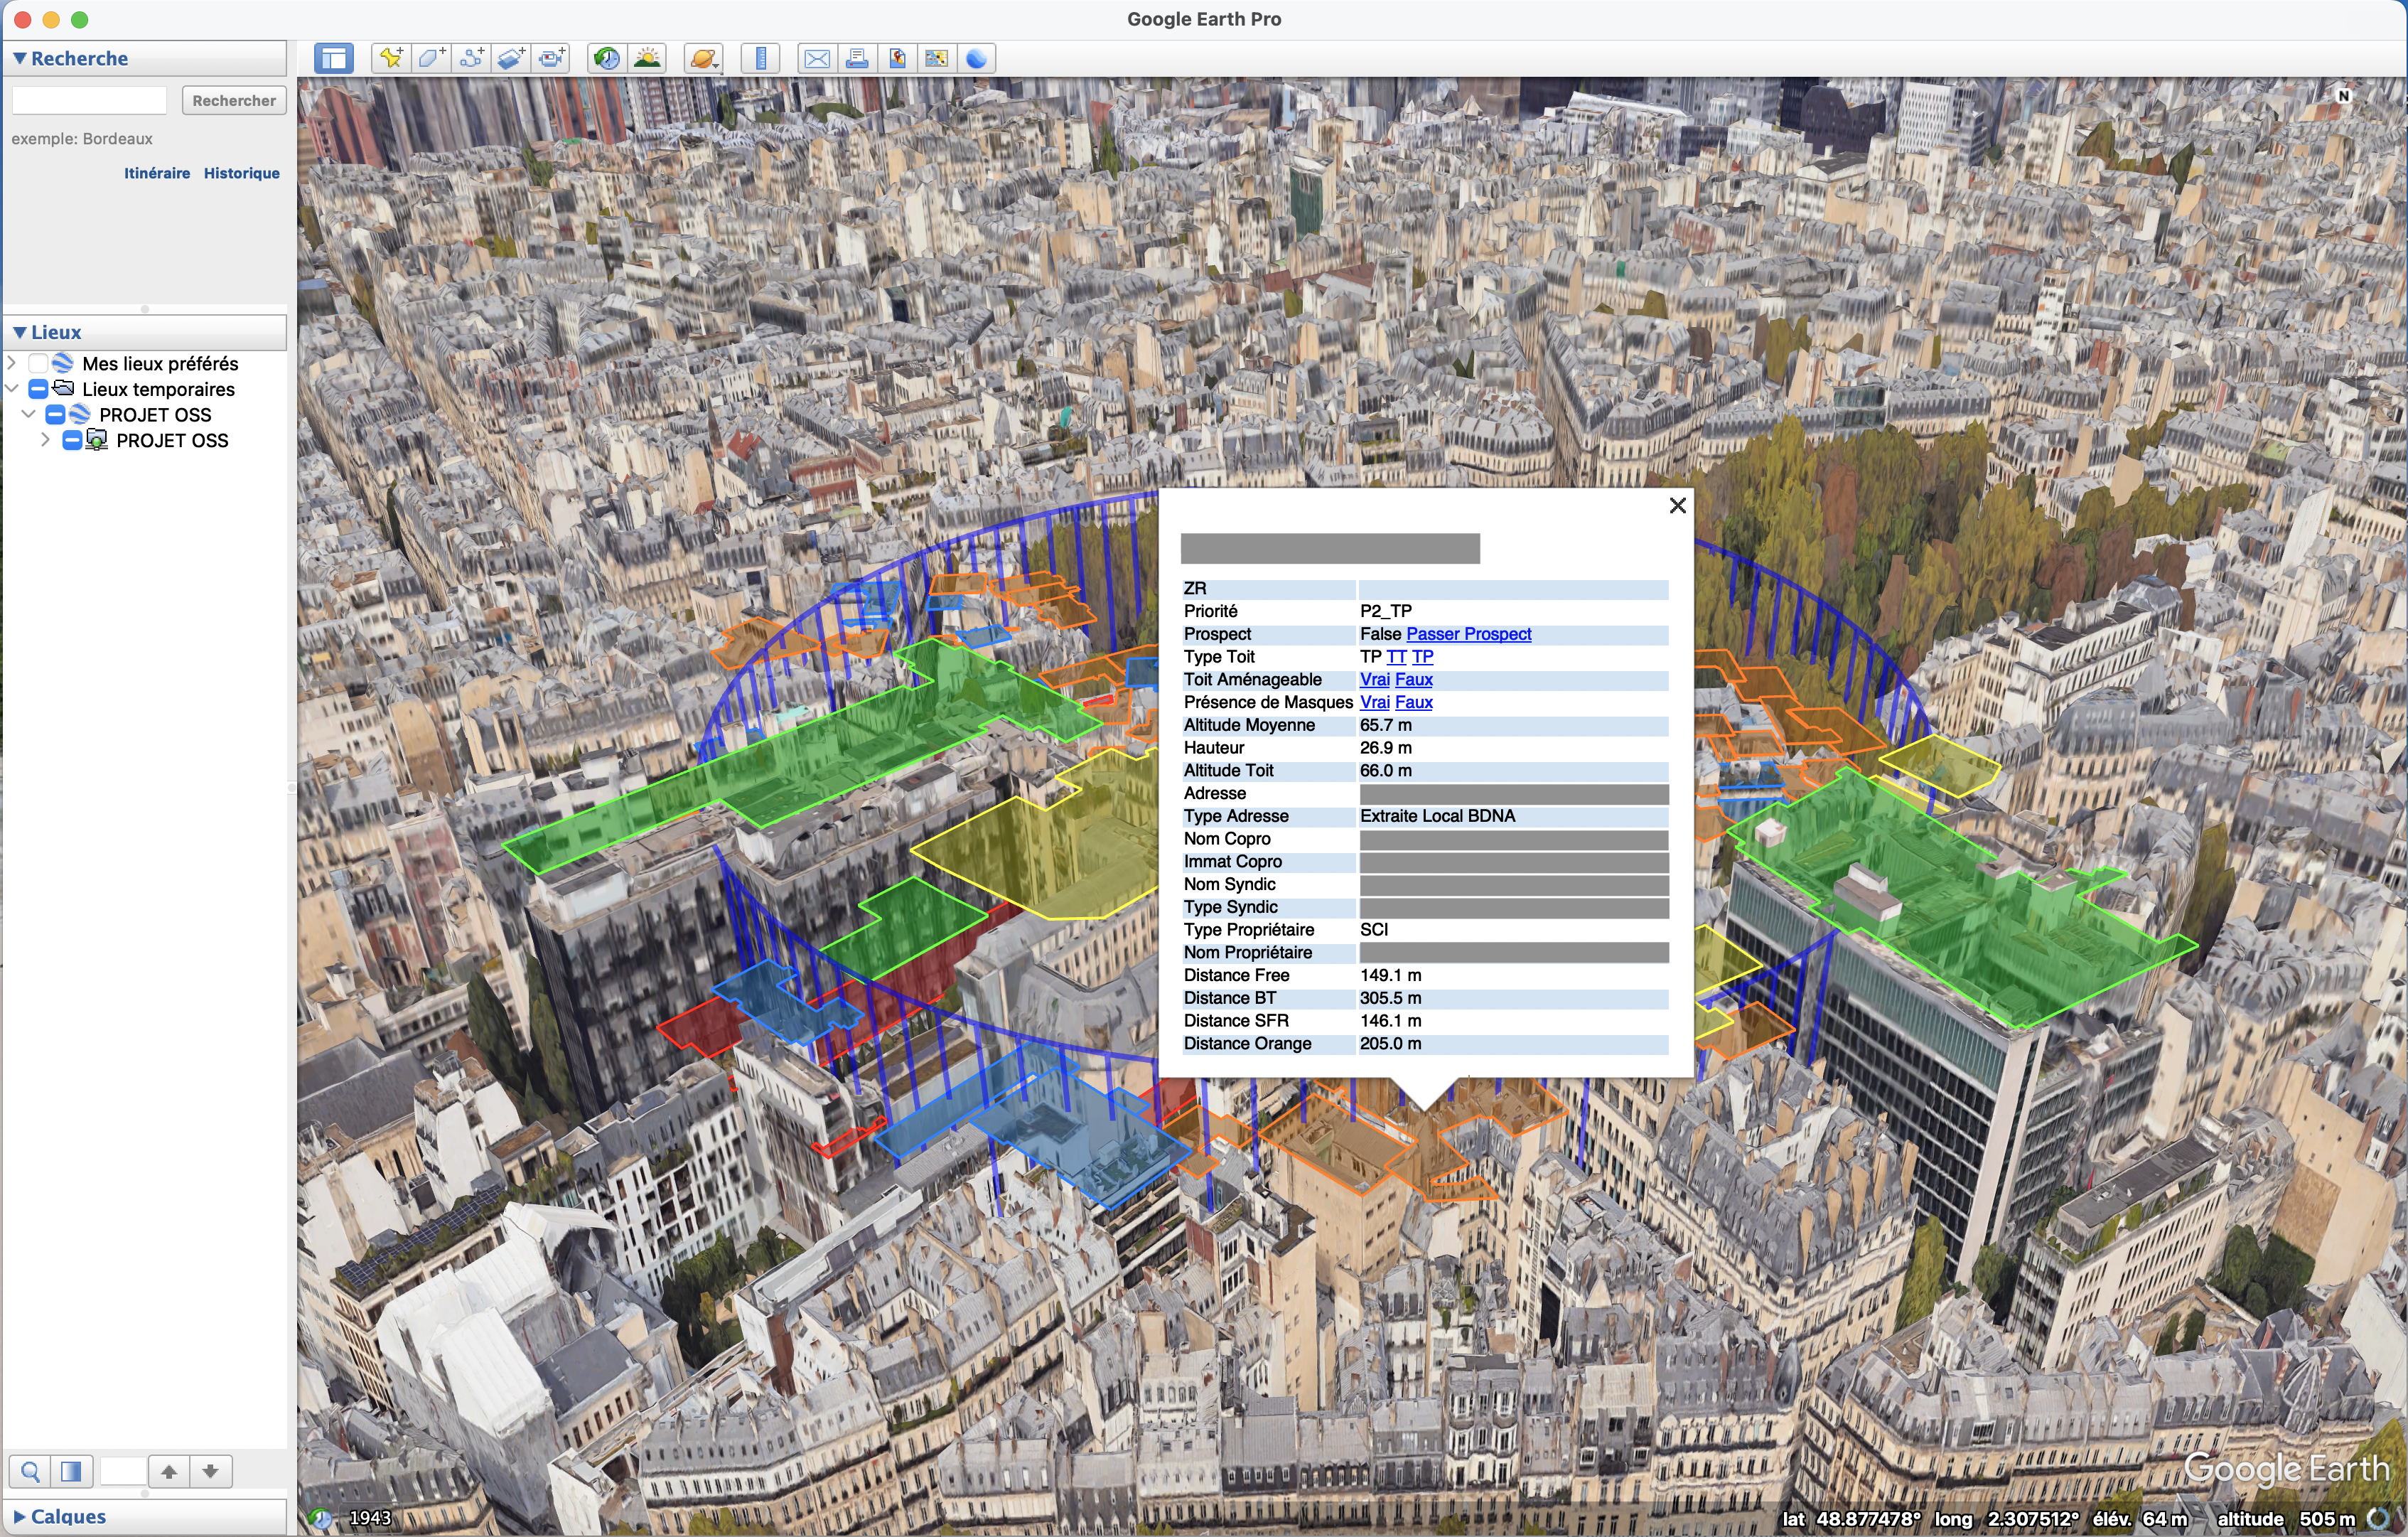Viewport: 2408px width, 1537px height.
Task: View in Google Maps icon
Action: click(936, 59)
